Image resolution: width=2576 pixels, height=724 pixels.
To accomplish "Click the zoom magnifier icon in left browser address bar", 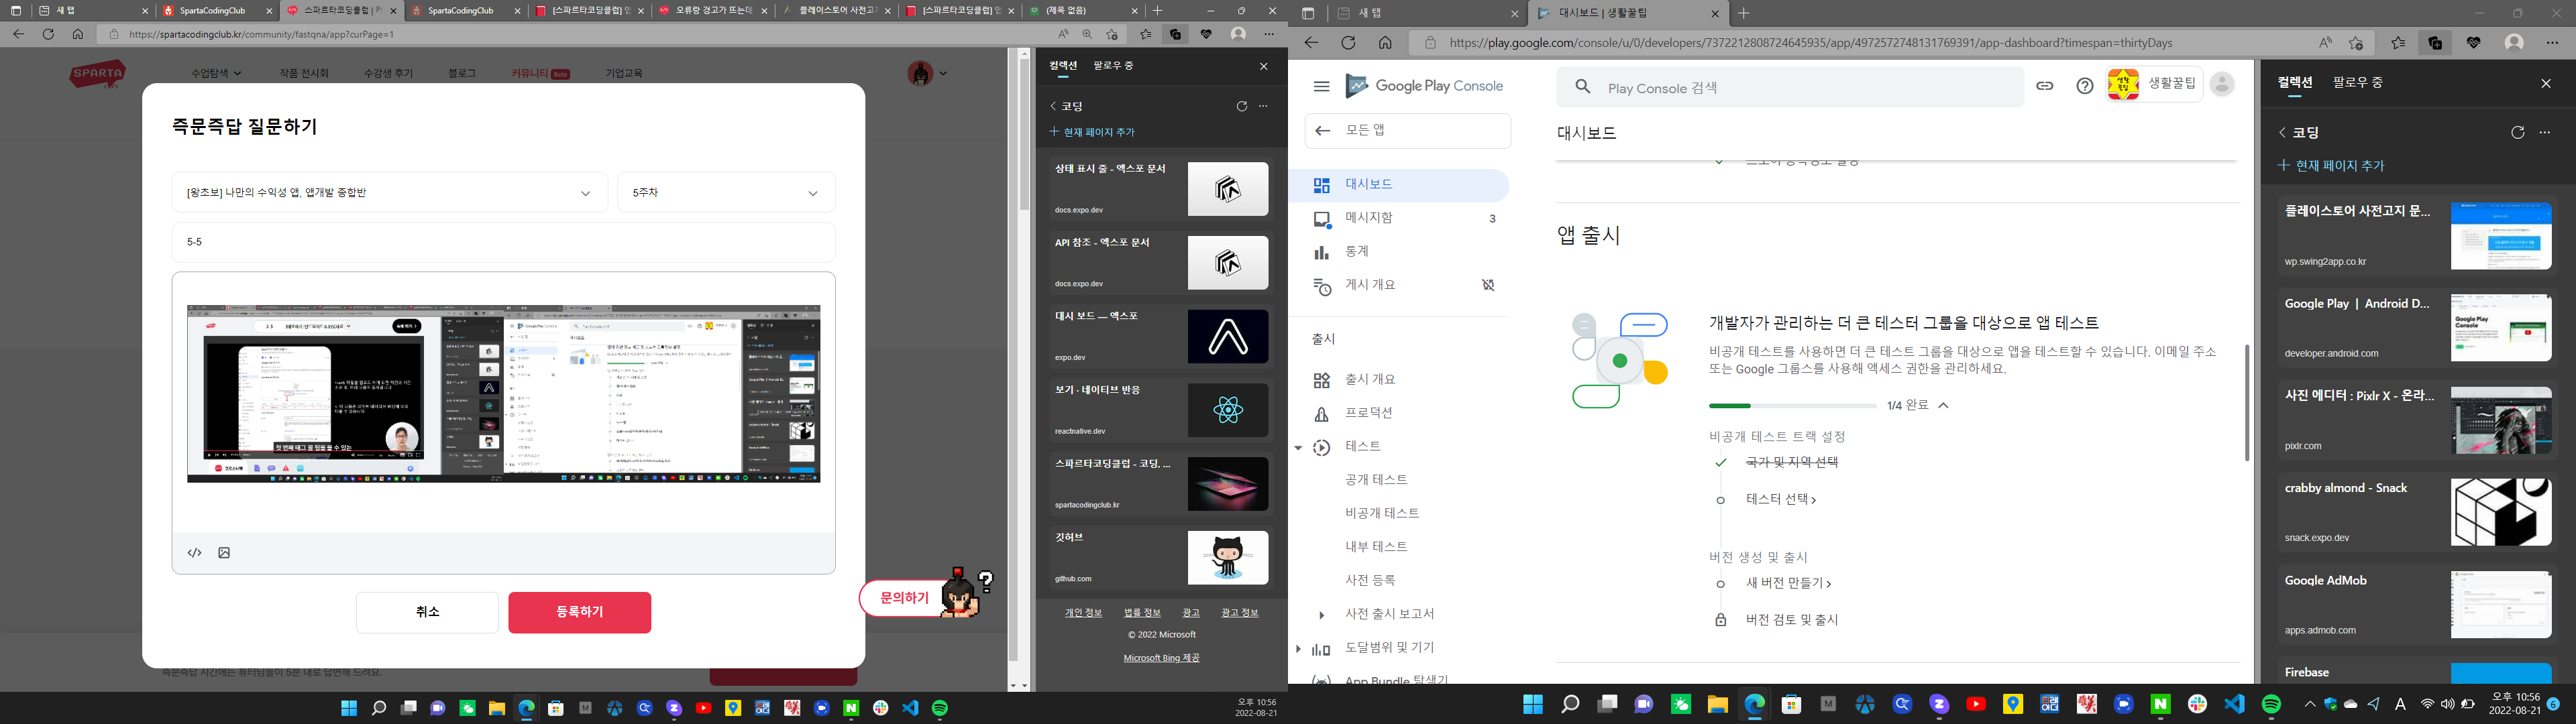I will click(1087, 34).
